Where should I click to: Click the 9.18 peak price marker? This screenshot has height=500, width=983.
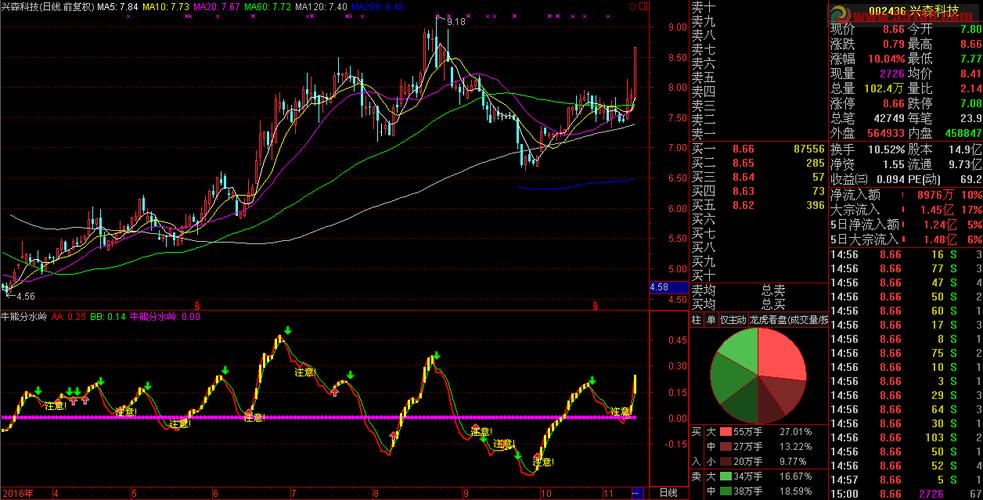click(x=456, y=21)
